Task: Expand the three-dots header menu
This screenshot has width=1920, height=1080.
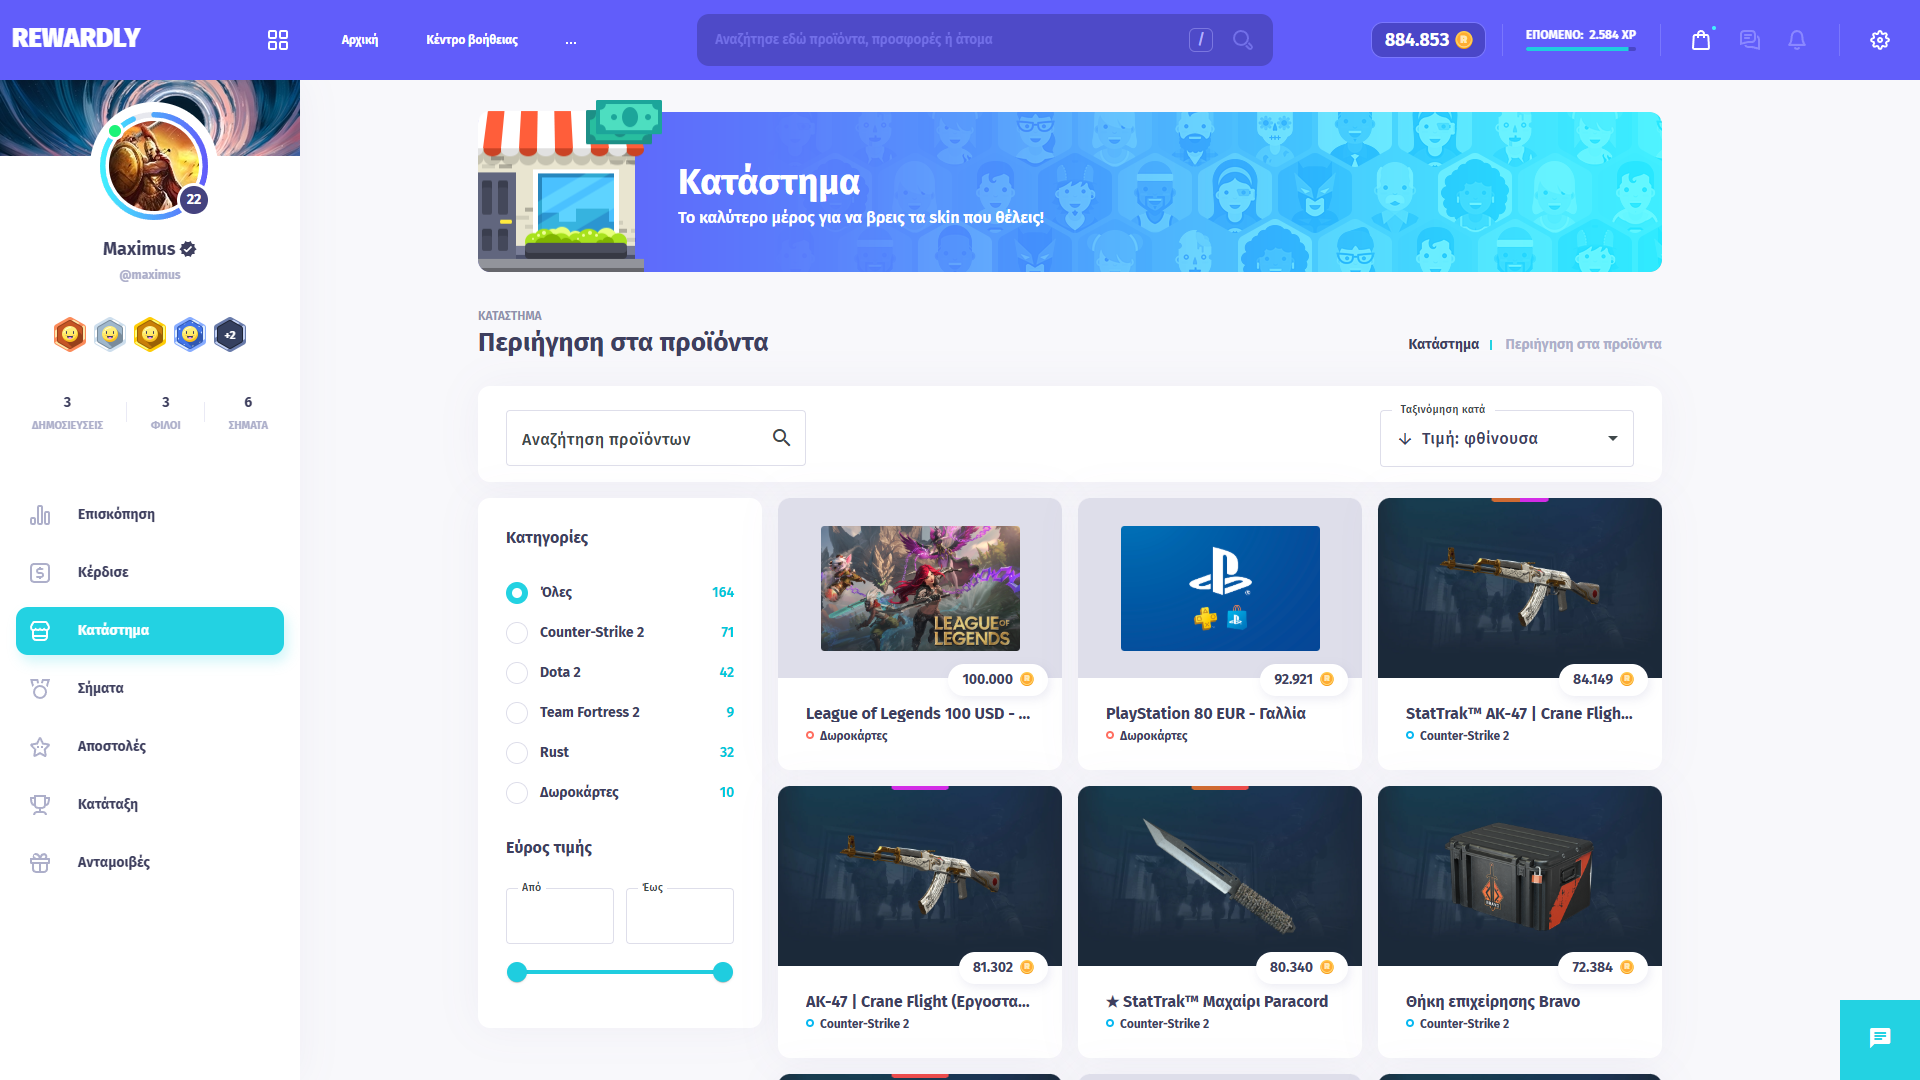Action: click(x=570, y=41)
